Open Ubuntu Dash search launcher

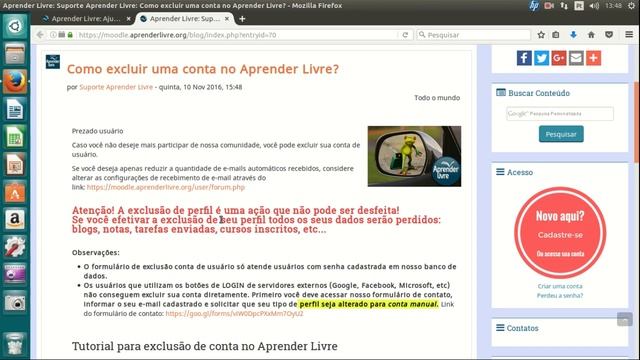pos(15,27)
